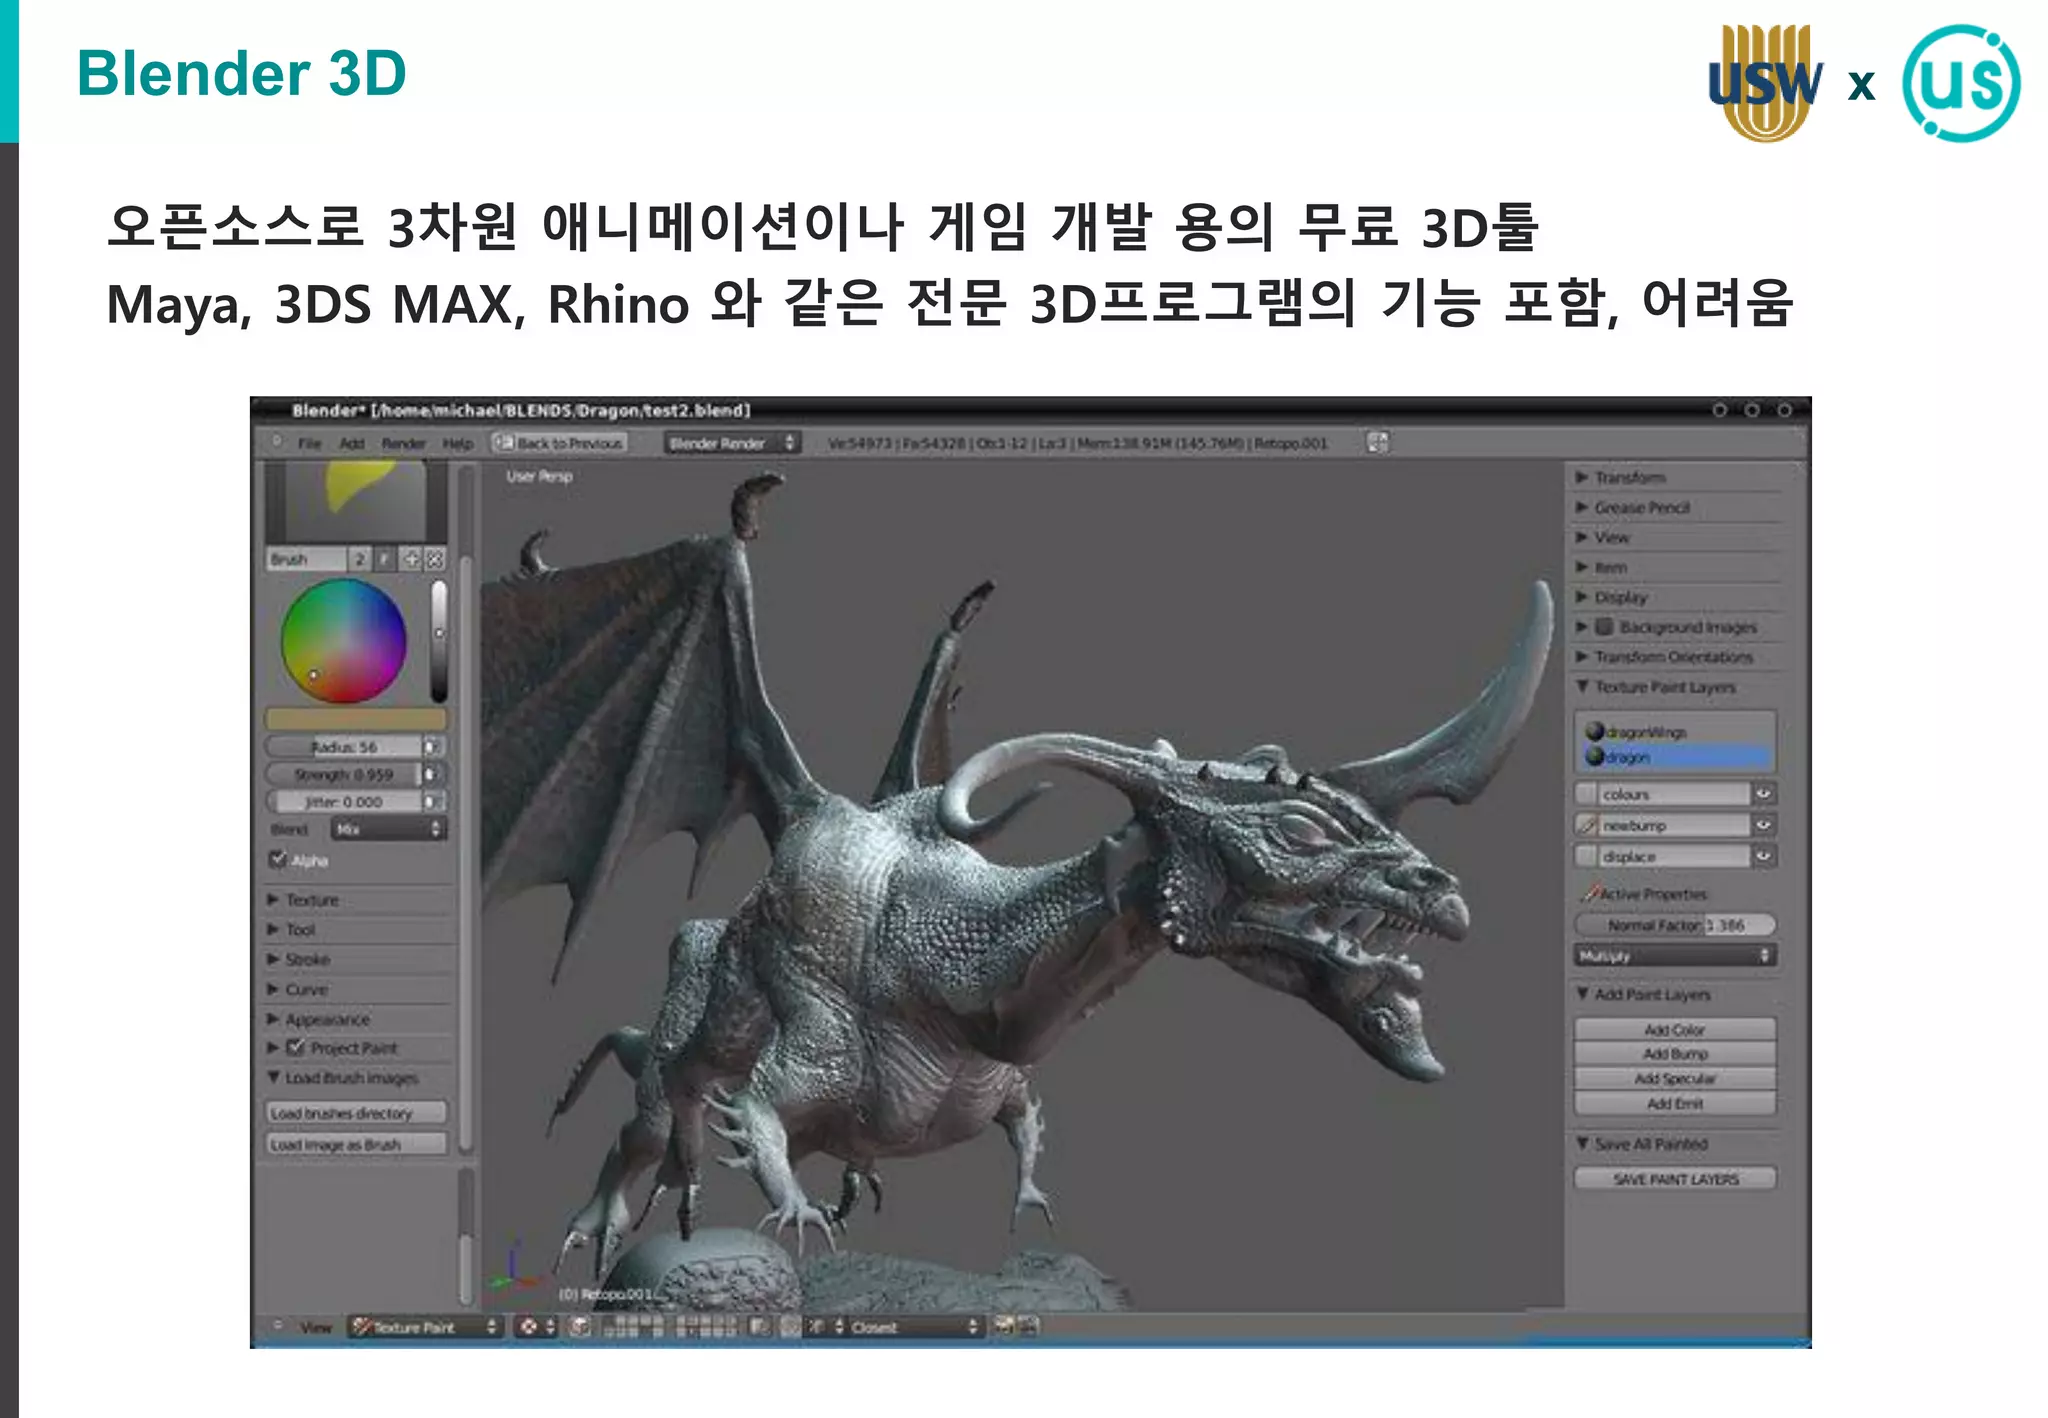Toggle visibility eye of the newbump layer
Viewport: 2048px width, 1418px height.
pos(1763,825)
